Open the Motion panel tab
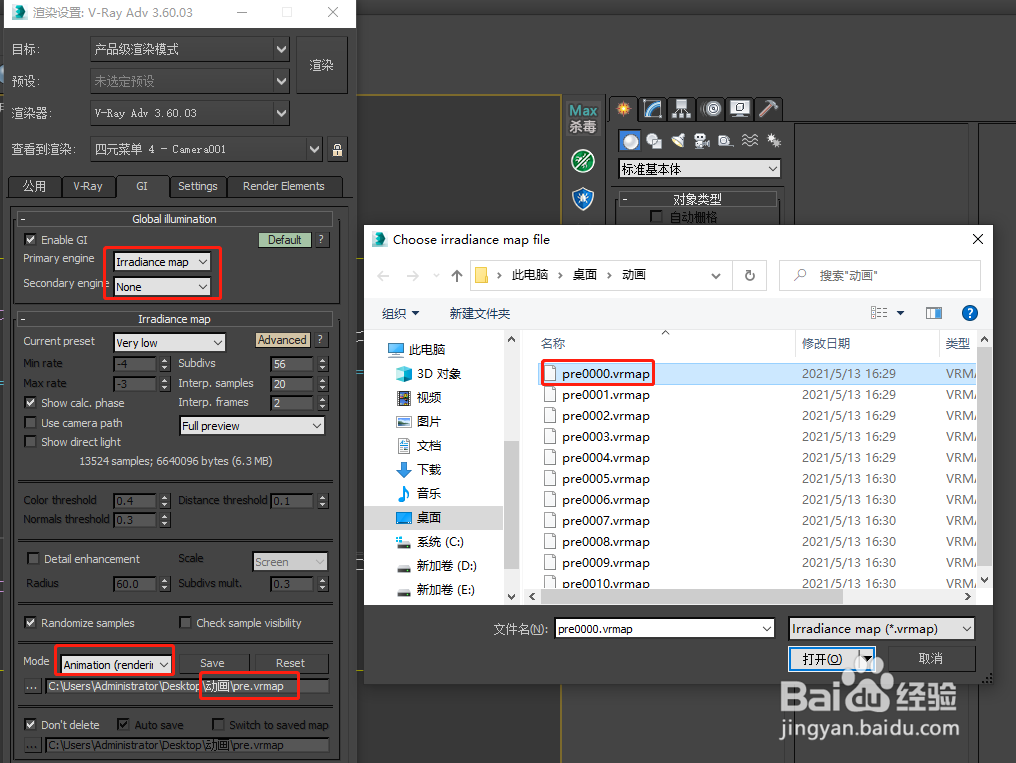Viewport: 1016px width, 763px height. (711, 109)
